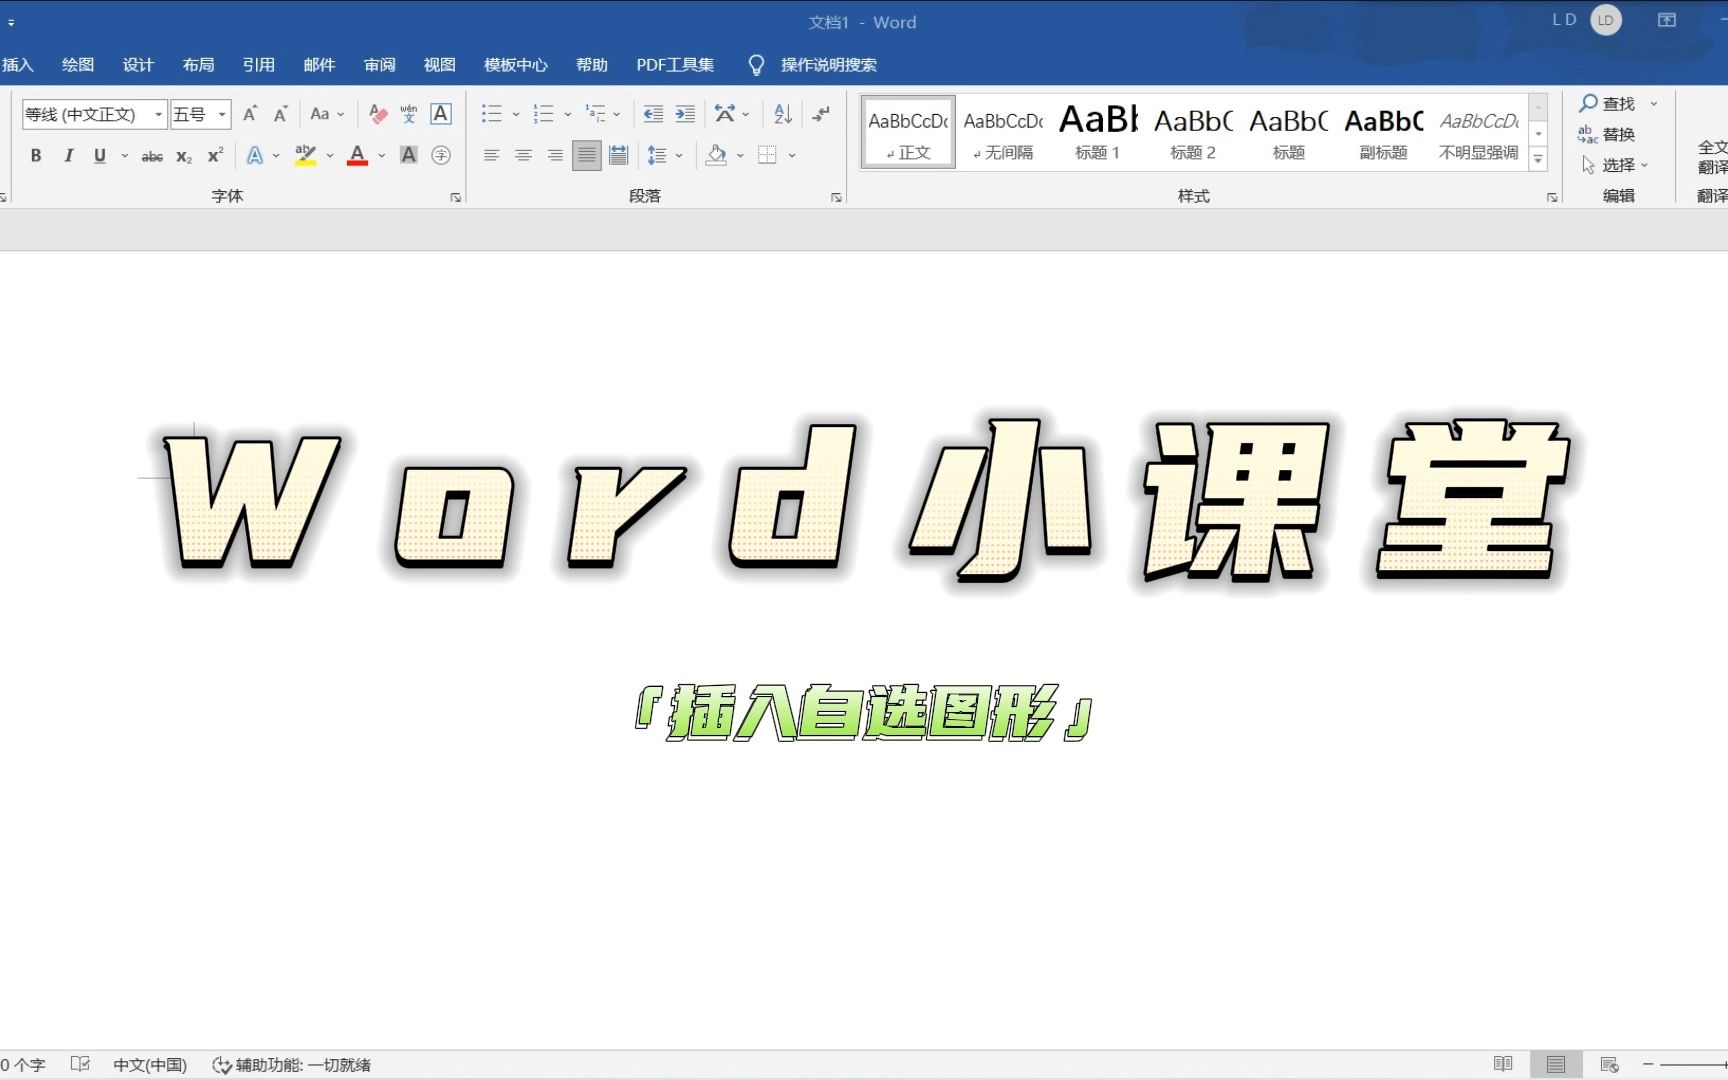Image resolution: width=1728 pixels, height=1080 pixels.
Task: Apply the 副标题 style
Action: 1384,132
